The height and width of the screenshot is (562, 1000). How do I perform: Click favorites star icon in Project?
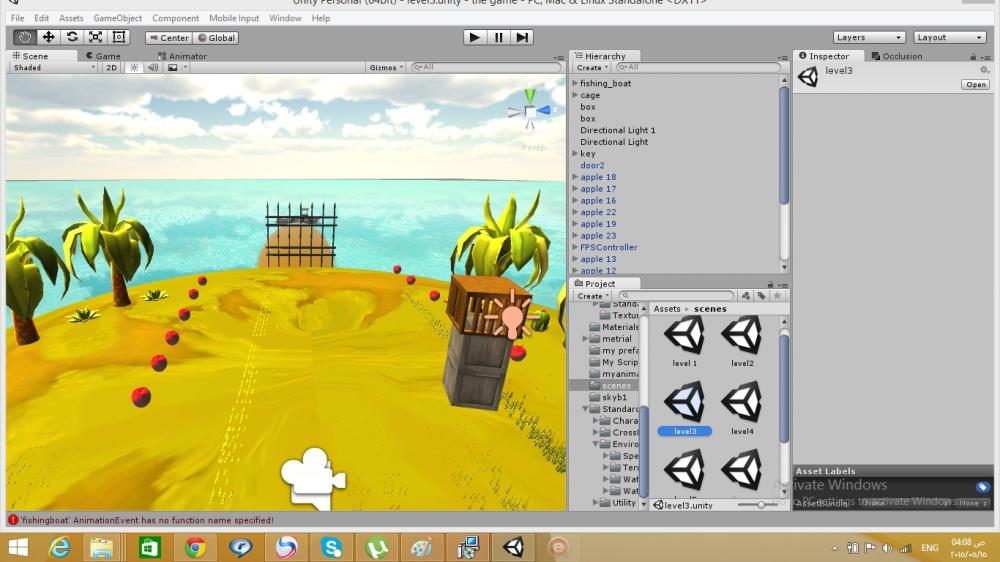(777, 296)
